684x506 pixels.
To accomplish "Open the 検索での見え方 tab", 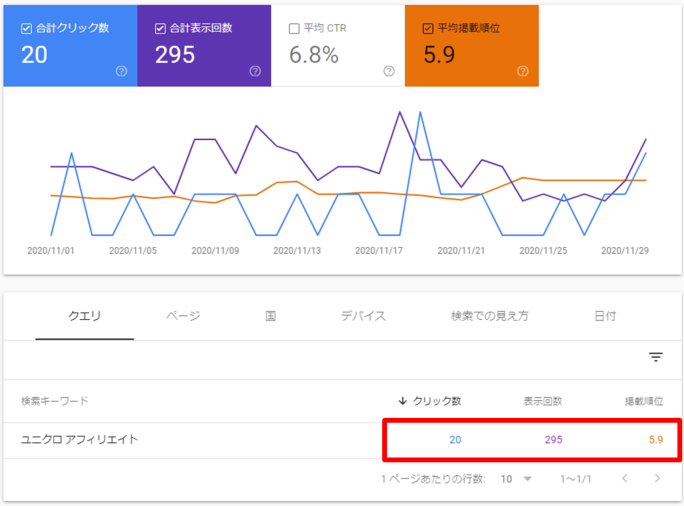I will 489,316.
